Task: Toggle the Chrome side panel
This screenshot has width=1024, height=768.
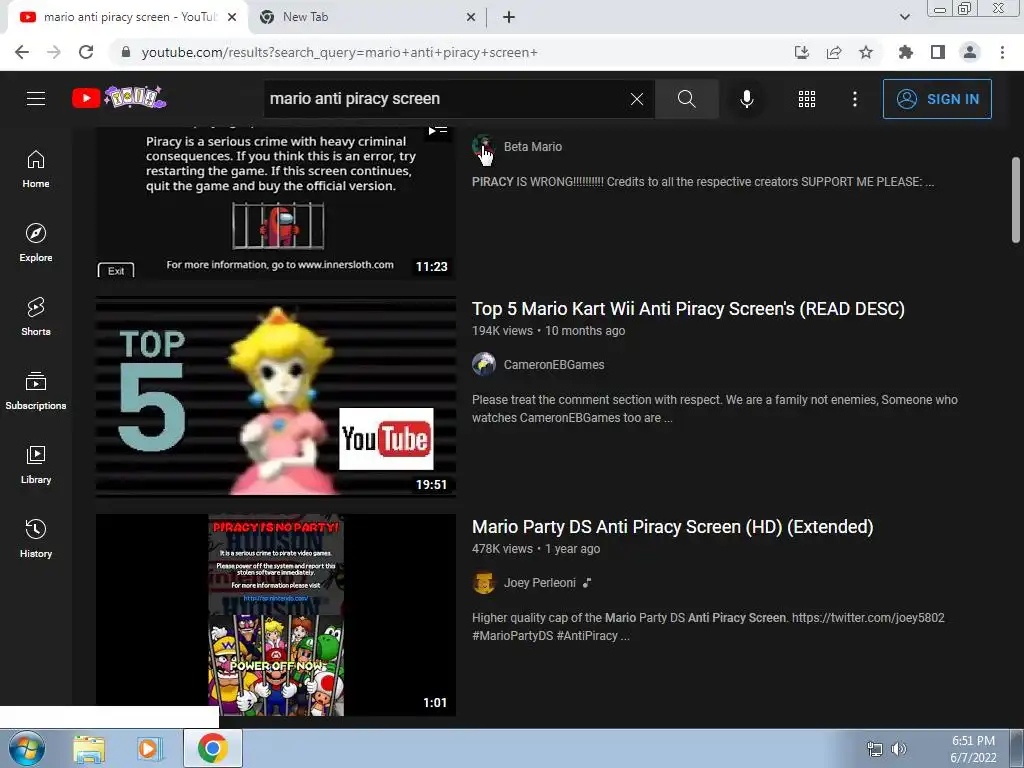Action: click(x=938, y=52)
